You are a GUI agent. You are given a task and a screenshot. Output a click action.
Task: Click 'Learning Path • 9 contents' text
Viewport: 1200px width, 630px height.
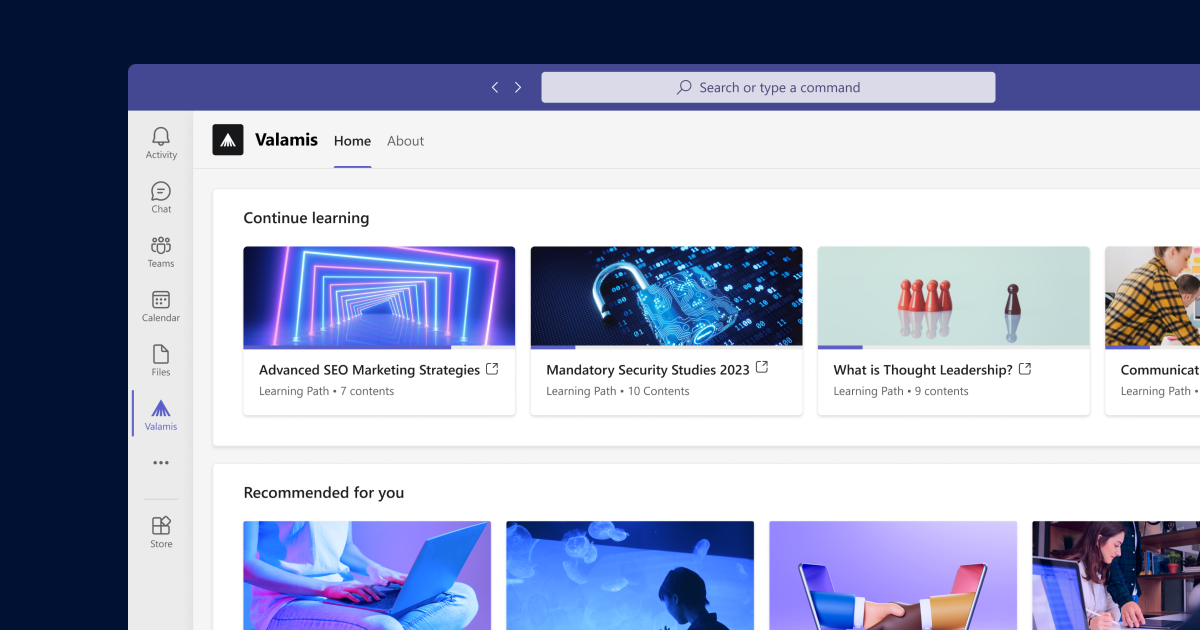pyautogui.click(x=901, y=391)
